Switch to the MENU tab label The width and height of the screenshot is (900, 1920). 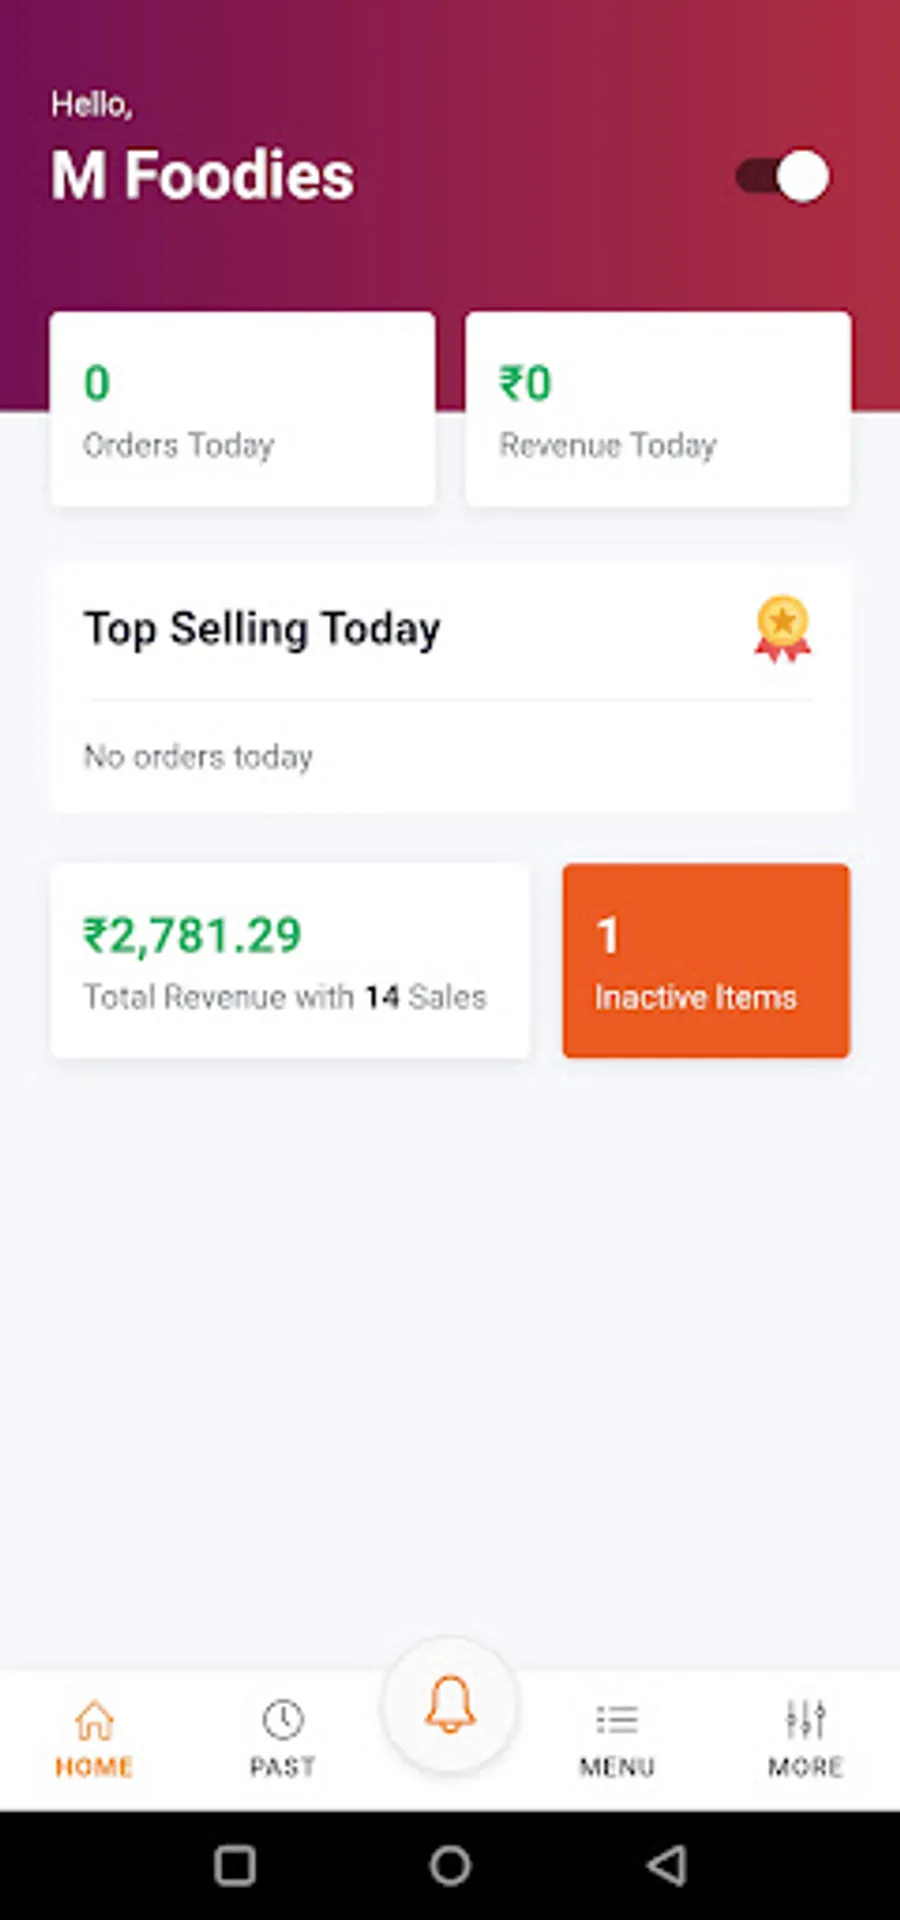coord(617,1767)
